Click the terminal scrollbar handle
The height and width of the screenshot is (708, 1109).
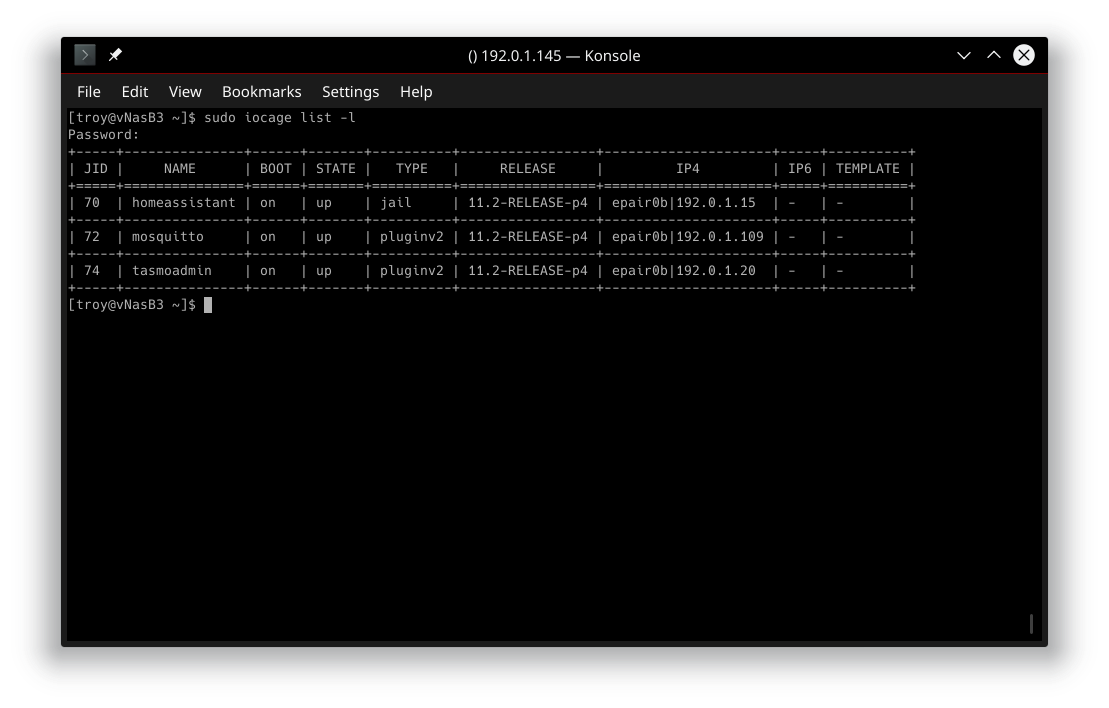[1031, 624]
